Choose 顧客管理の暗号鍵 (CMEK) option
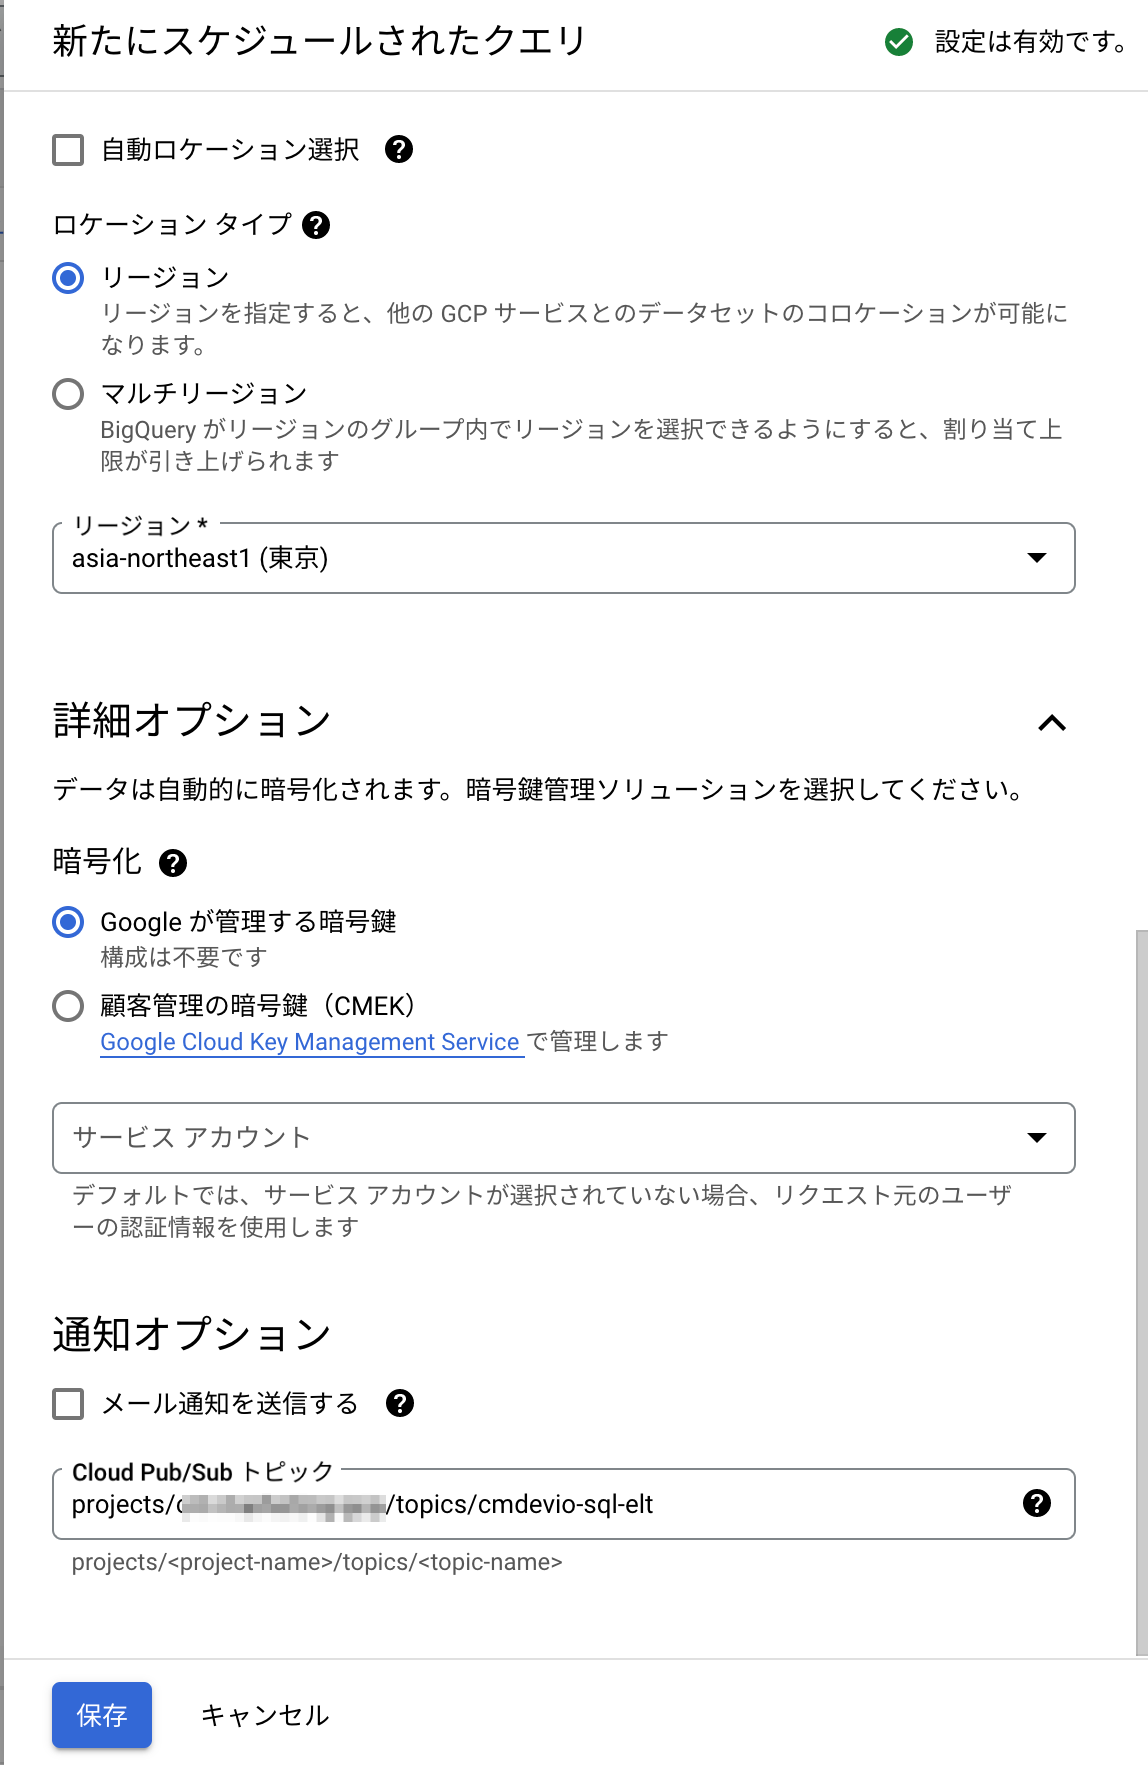Viewport: 1148px width, 1765px height. pos(68,1006)
